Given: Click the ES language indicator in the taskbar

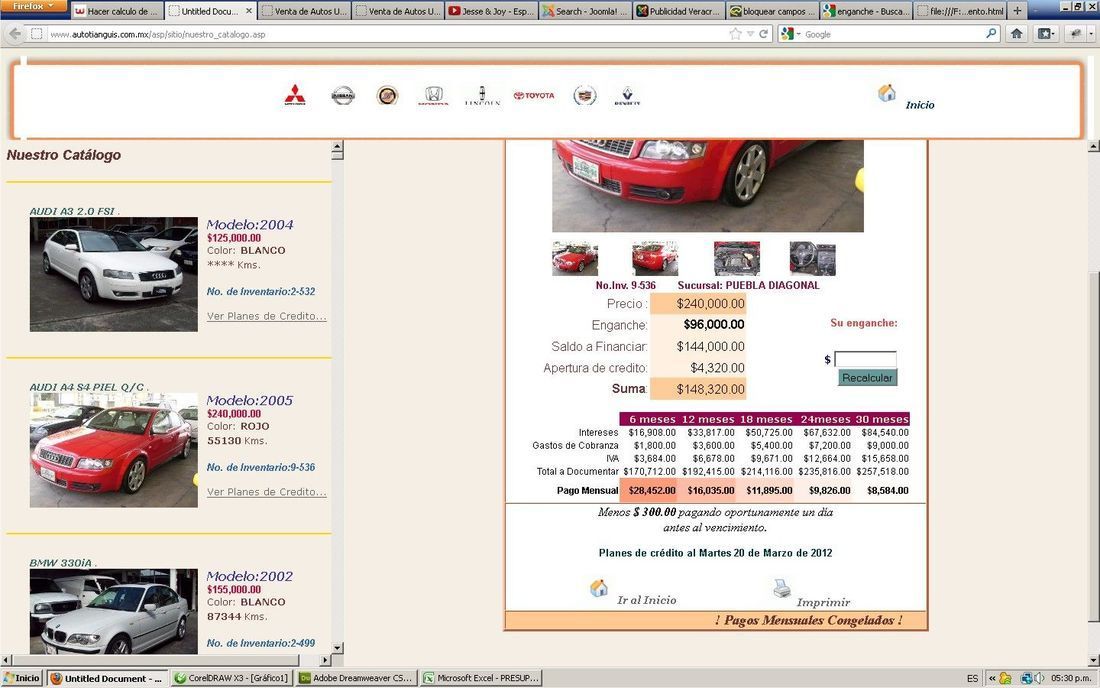Looking at the screenshot, I should coord(972,678).
